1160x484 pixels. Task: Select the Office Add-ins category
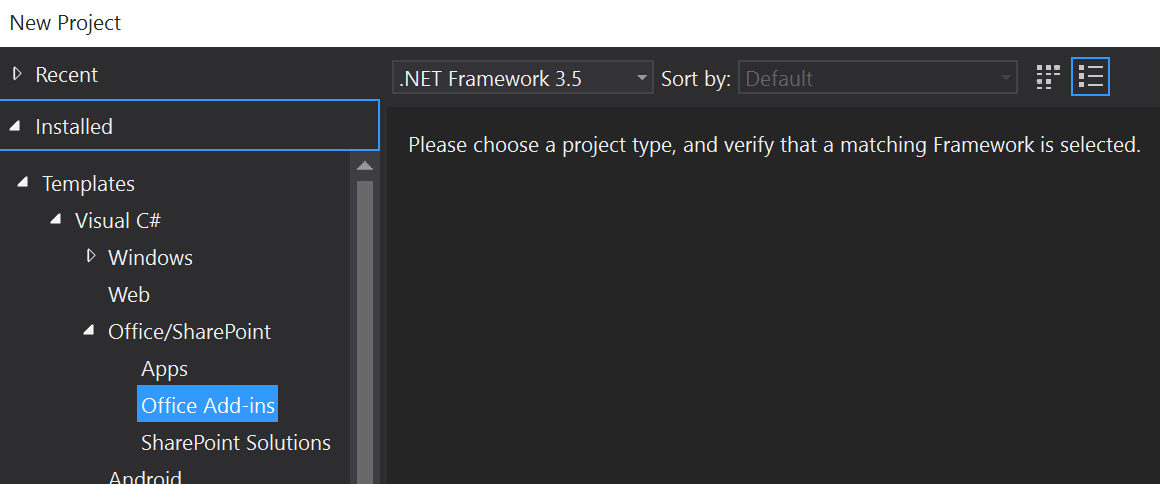point(207,404)
